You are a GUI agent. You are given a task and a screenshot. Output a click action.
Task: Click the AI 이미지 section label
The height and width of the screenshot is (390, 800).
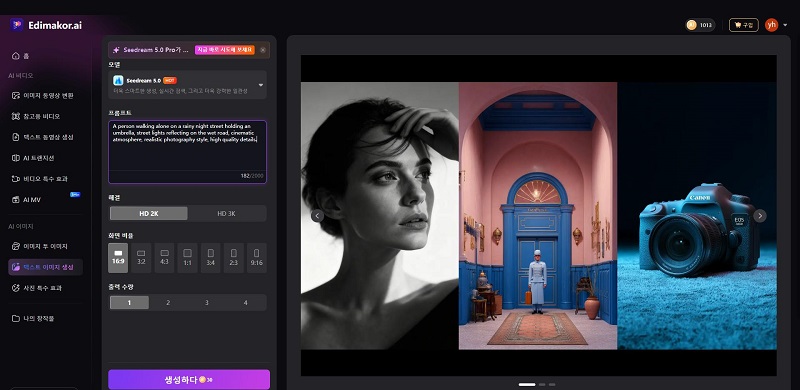click(20, 227)
